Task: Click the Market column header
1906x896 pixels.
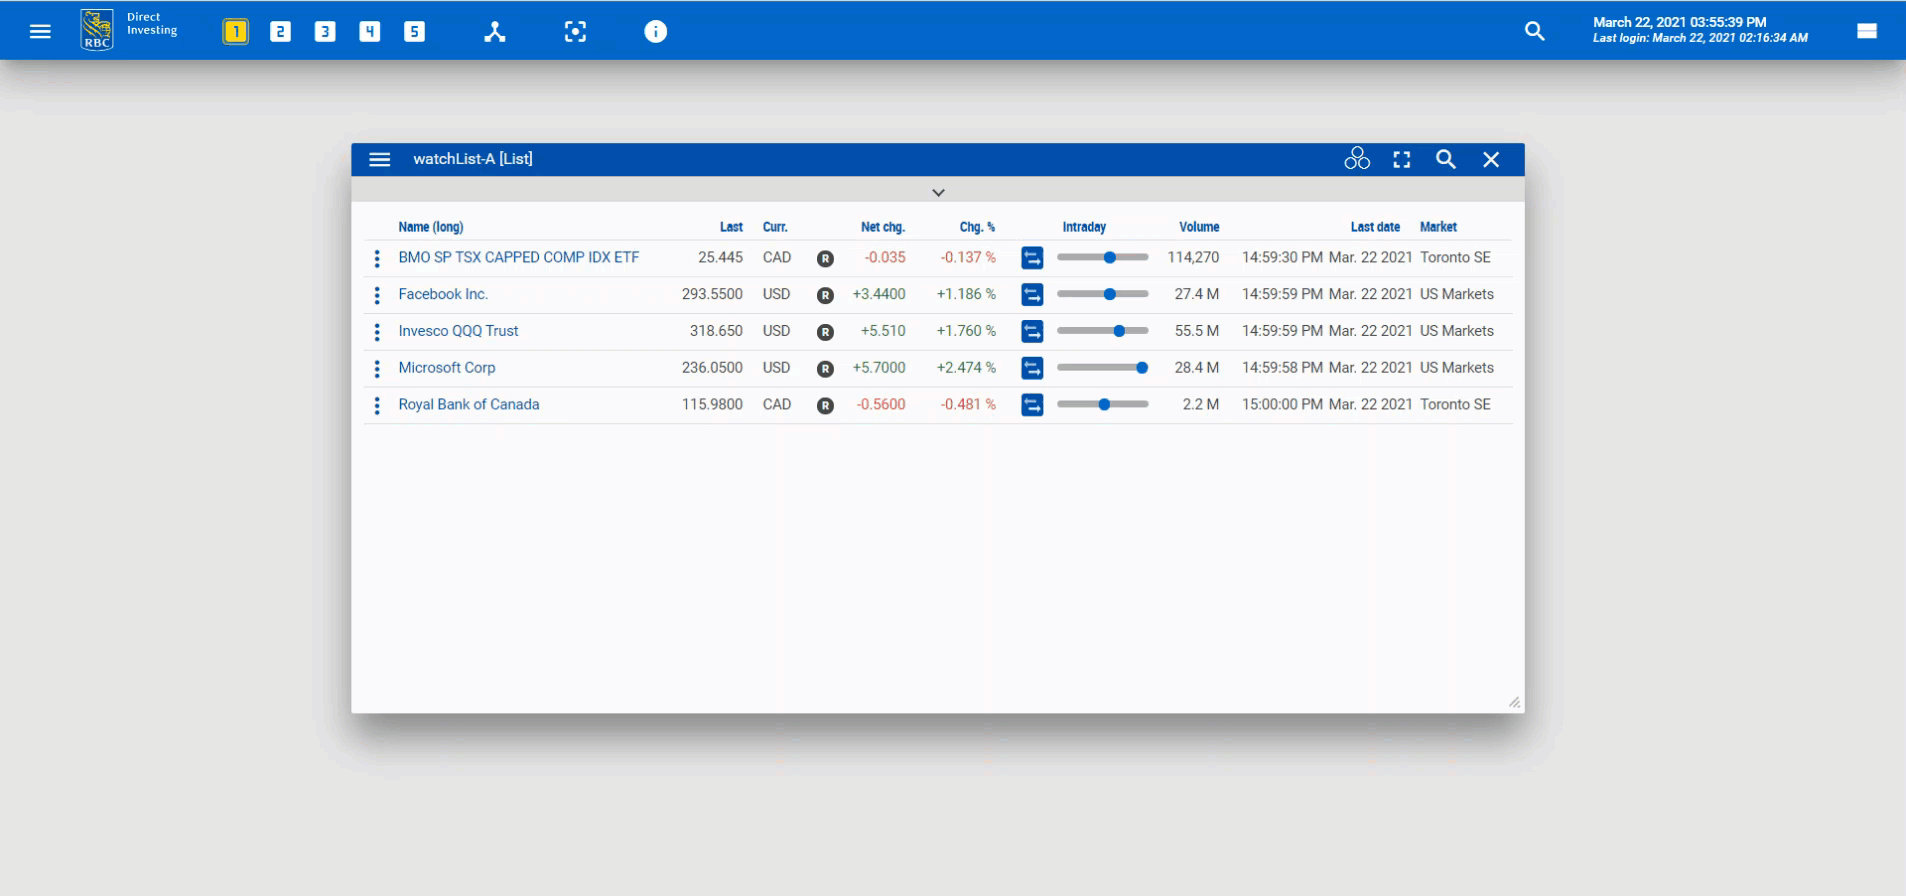Action: coord(1438,227)
